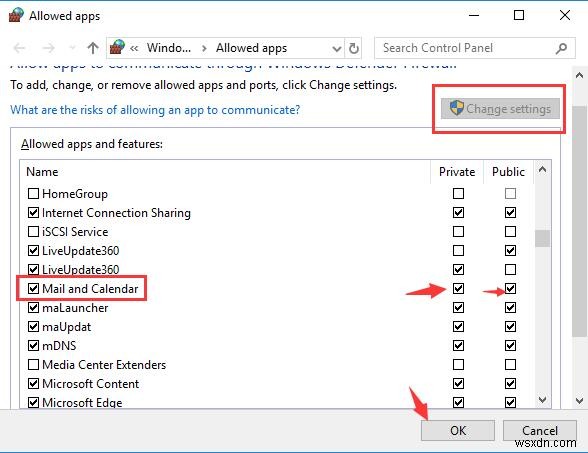Uncheck the mDNS checkbox
The image size is (588, 453).
33,345
